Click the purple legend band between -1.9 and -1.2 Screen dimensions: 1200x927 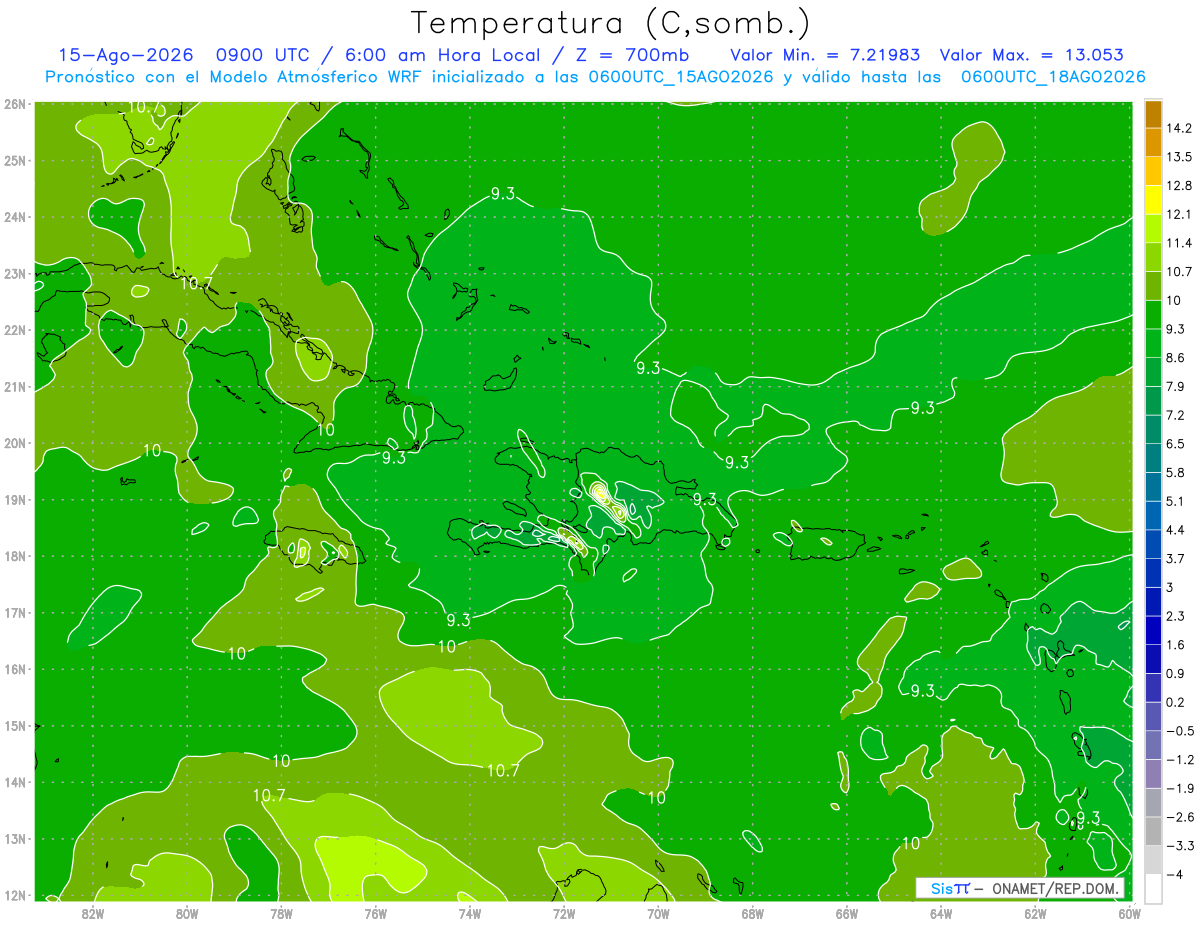pyautogui.click(x=1153, y=773)
